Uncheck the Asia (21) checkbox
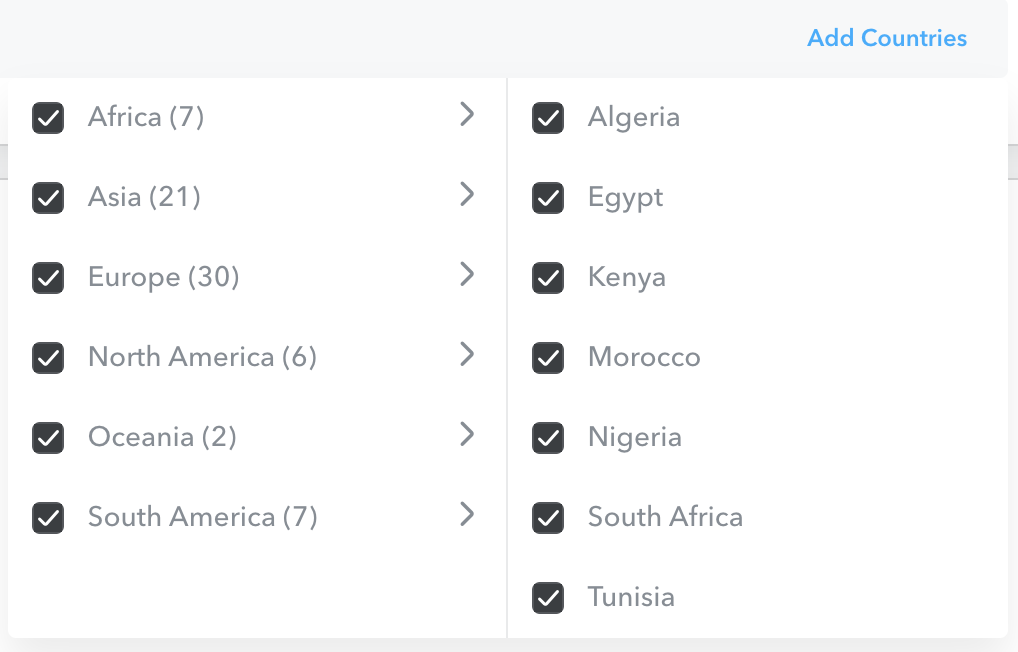The width and height of the screenshot is (1018, 652). coord(48,198)
